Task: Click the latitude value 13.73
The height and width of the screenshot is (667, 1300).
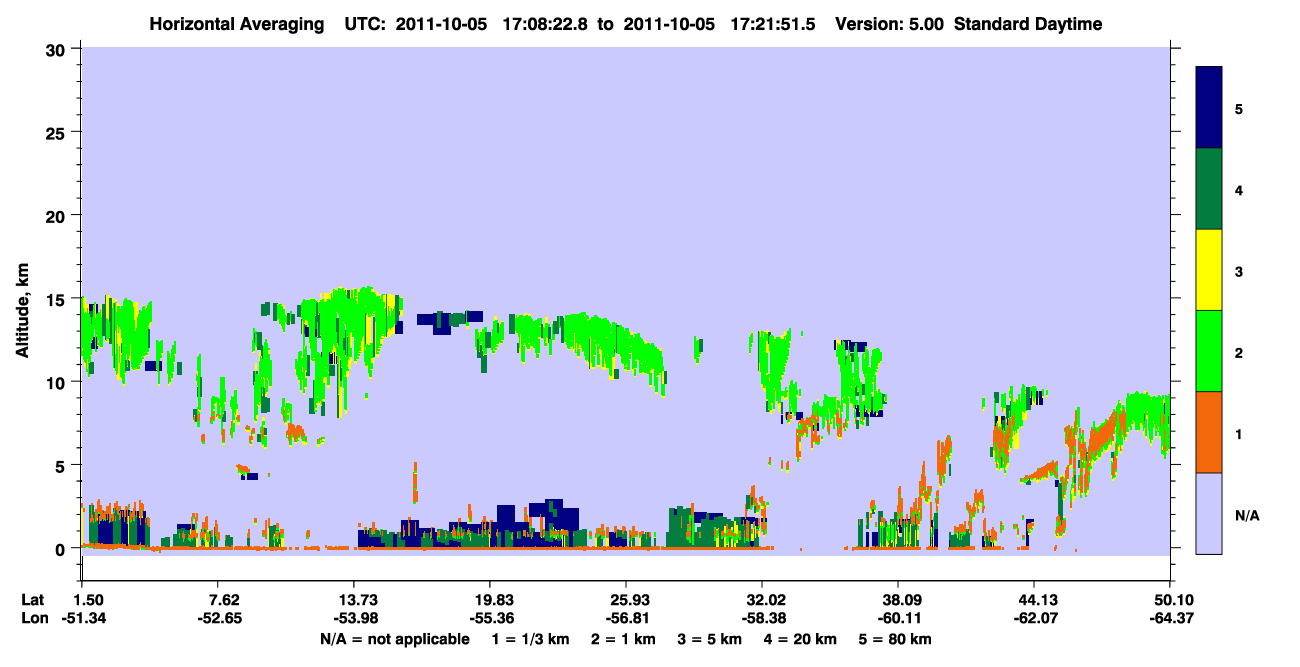Action: point(352,600)
